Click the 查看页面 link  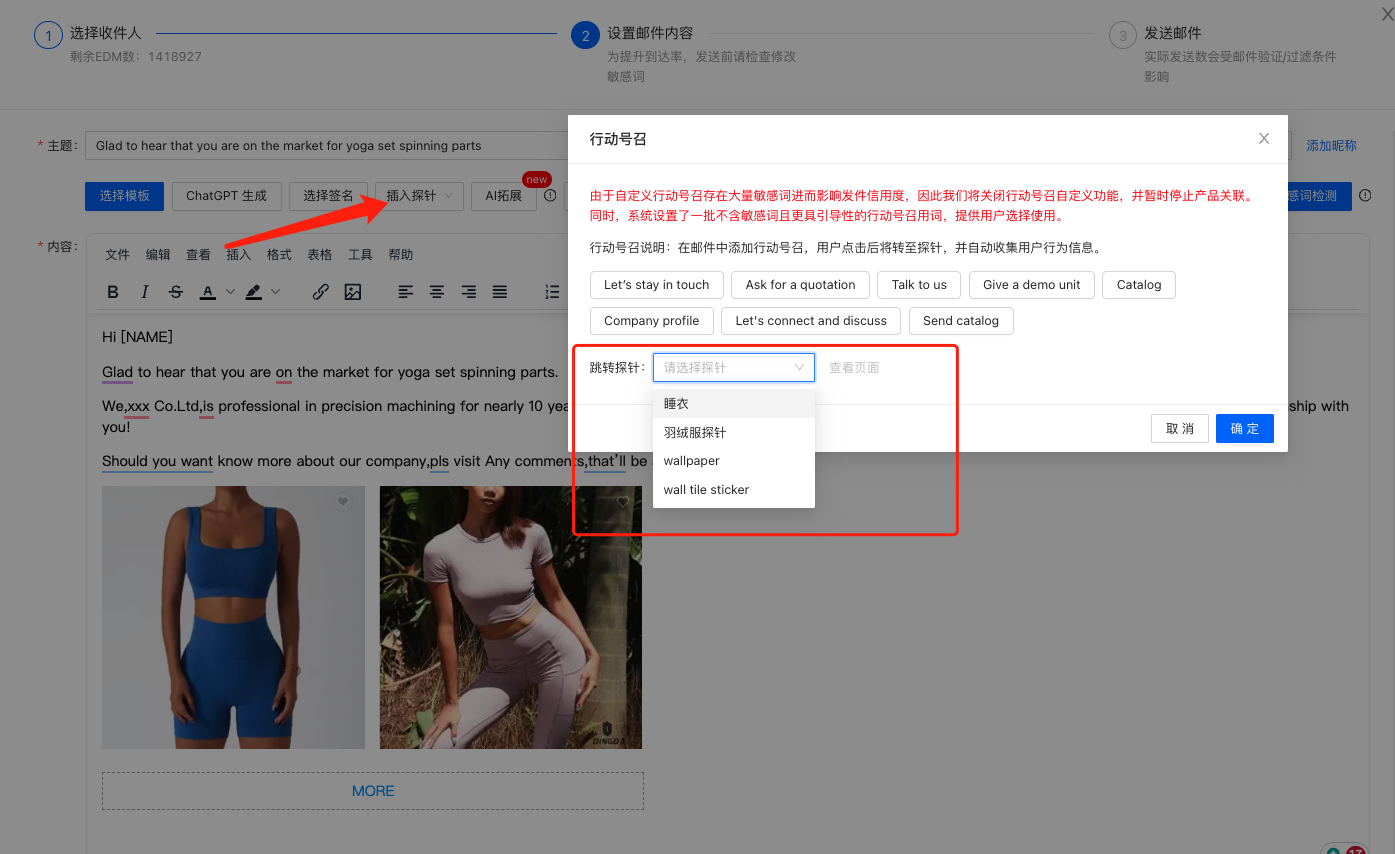pos(854,367)
